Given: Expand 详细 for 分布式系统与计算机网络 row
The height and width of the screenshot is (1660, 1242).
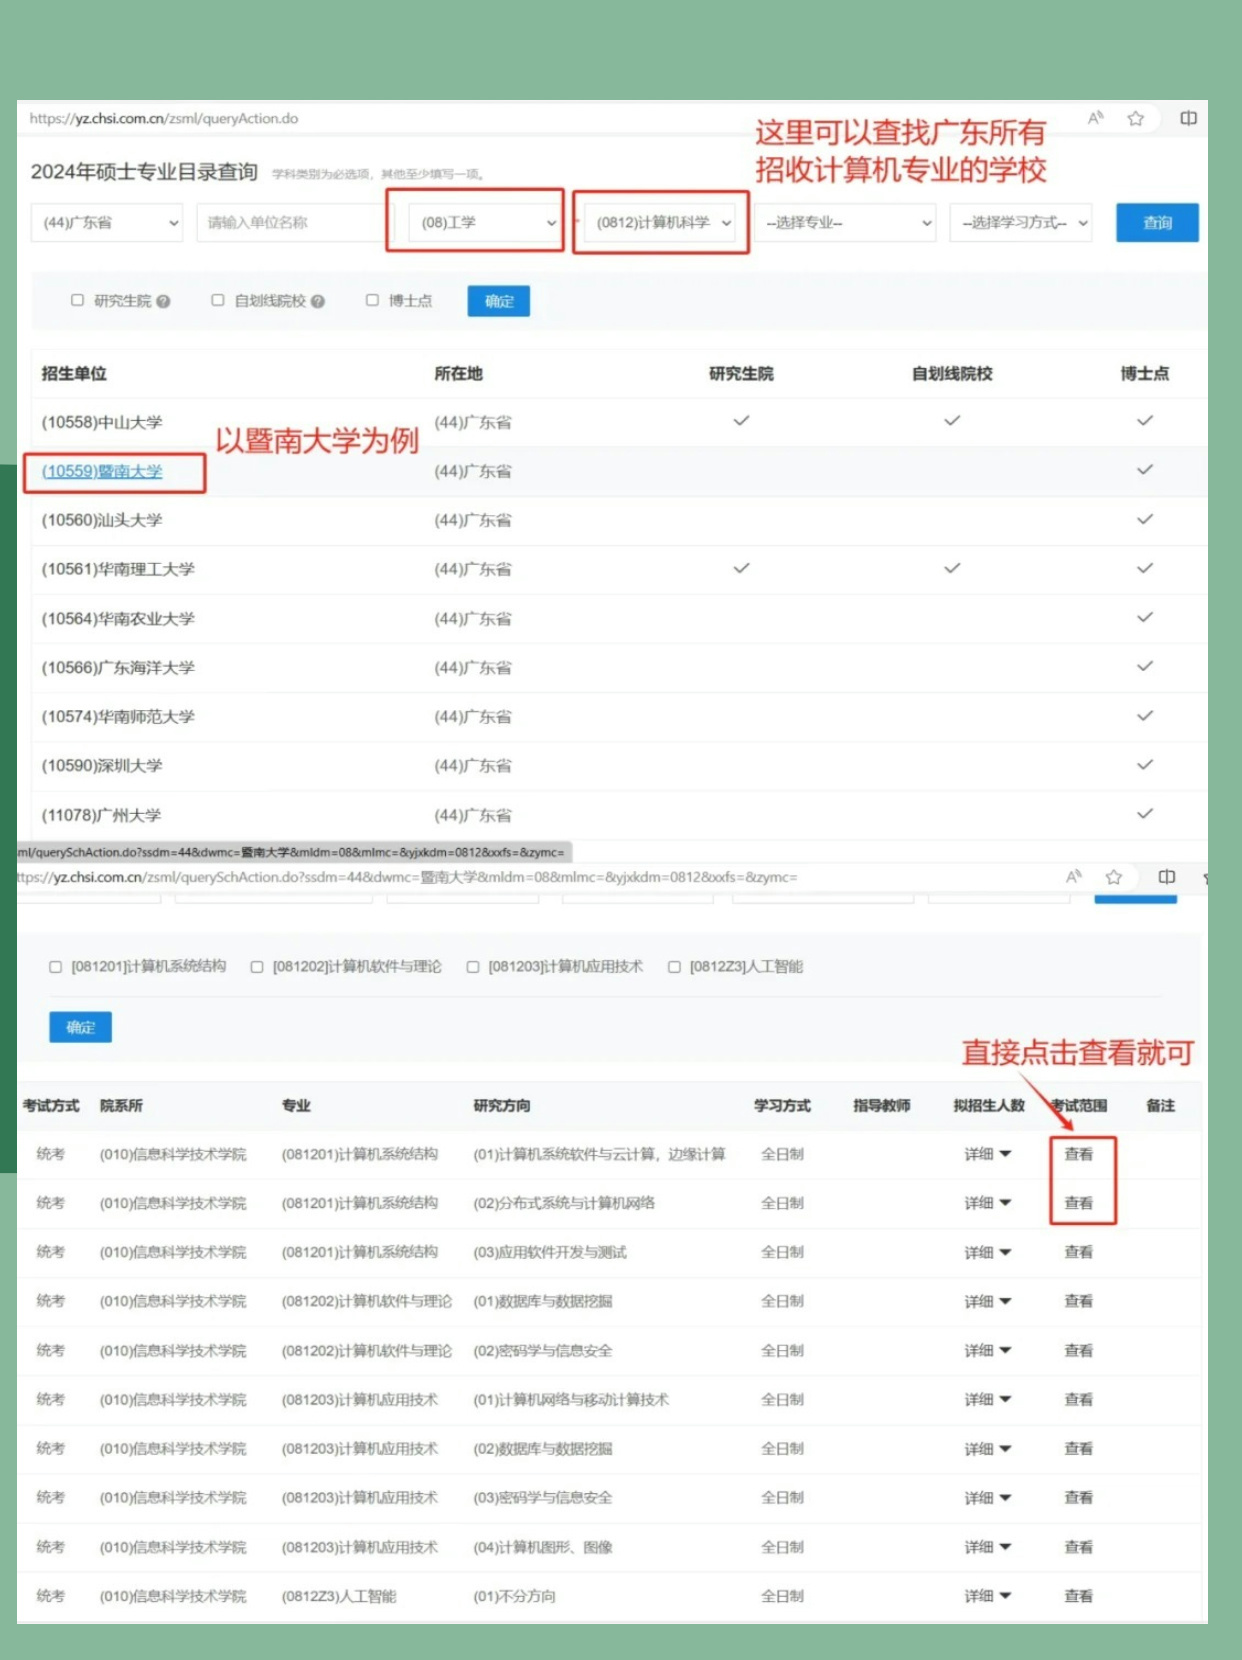Looking at the screenshot, I should (988, 1203).
